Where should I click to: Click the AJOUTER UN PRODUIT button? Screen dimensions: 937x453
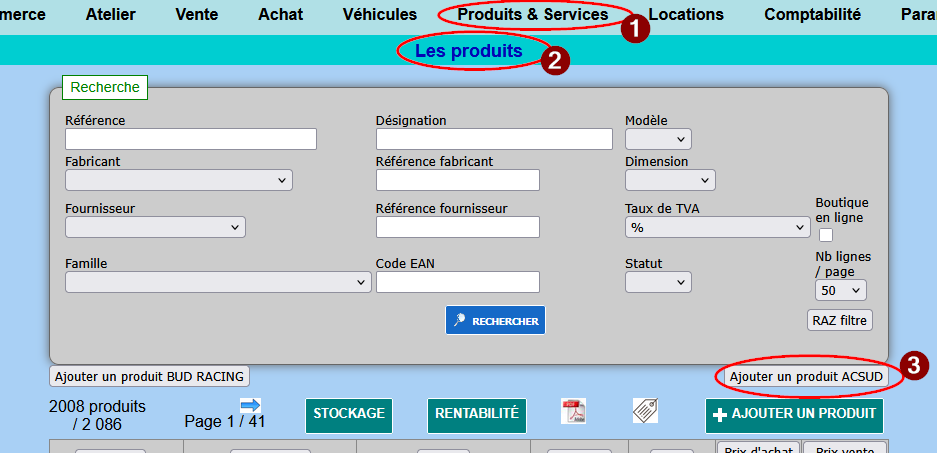coord(794,414)
